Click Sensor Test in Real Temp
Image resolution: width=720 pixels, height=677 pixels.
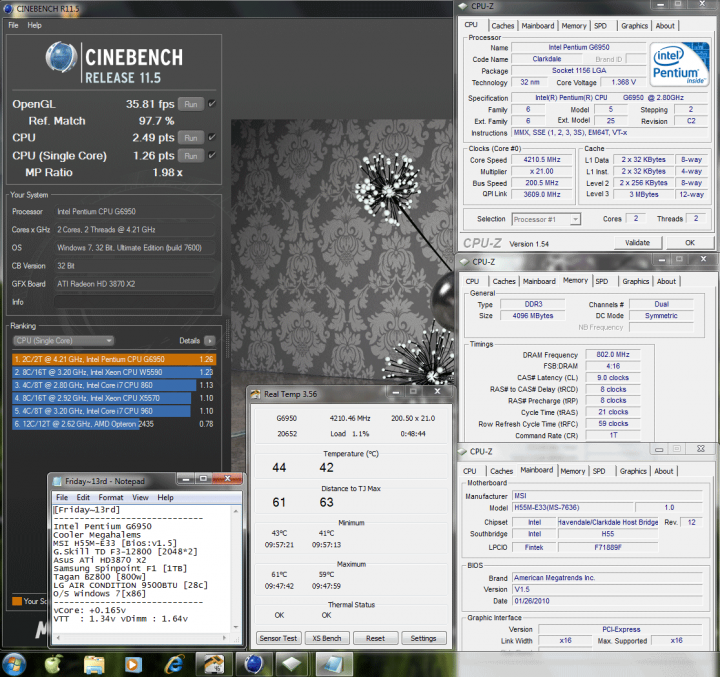pos(278,638)
